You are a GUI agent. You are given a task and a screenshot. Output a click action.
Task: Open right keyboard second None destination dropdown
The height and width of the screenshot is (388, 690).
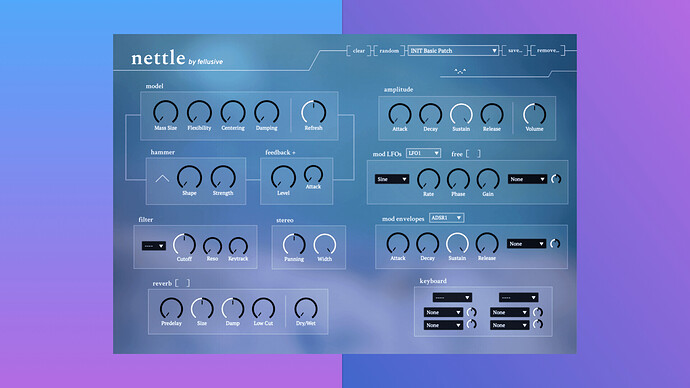(510, 325)
